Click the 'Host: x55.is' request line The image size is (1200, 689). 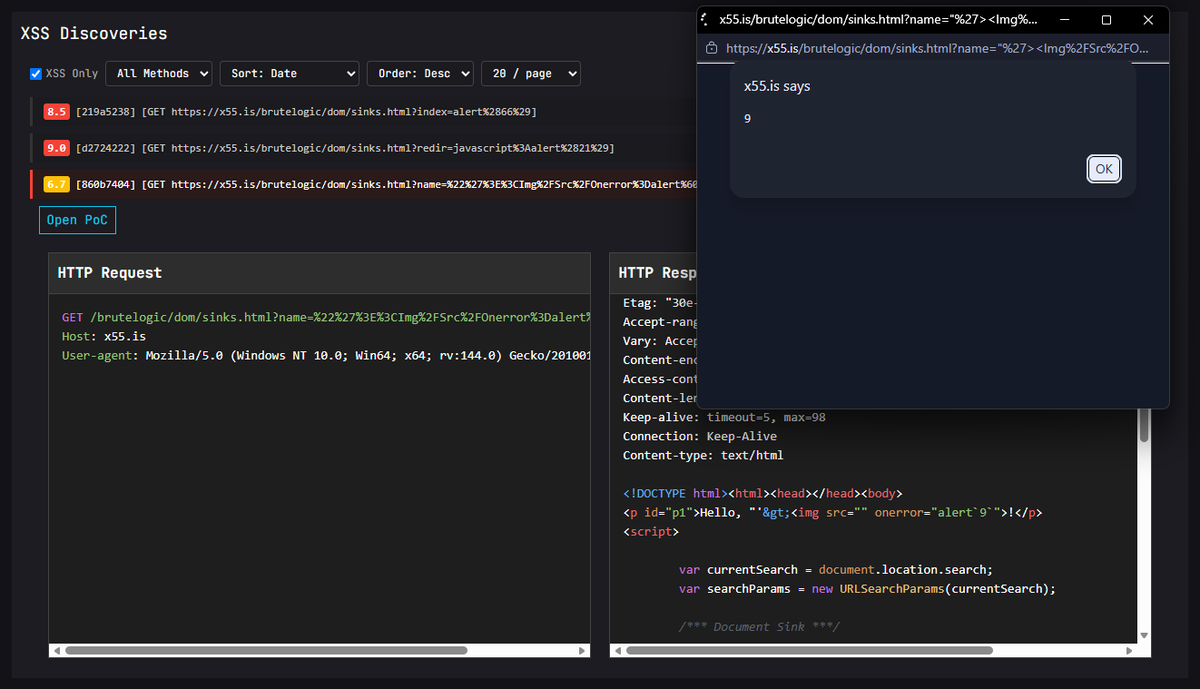click(104, 336)
